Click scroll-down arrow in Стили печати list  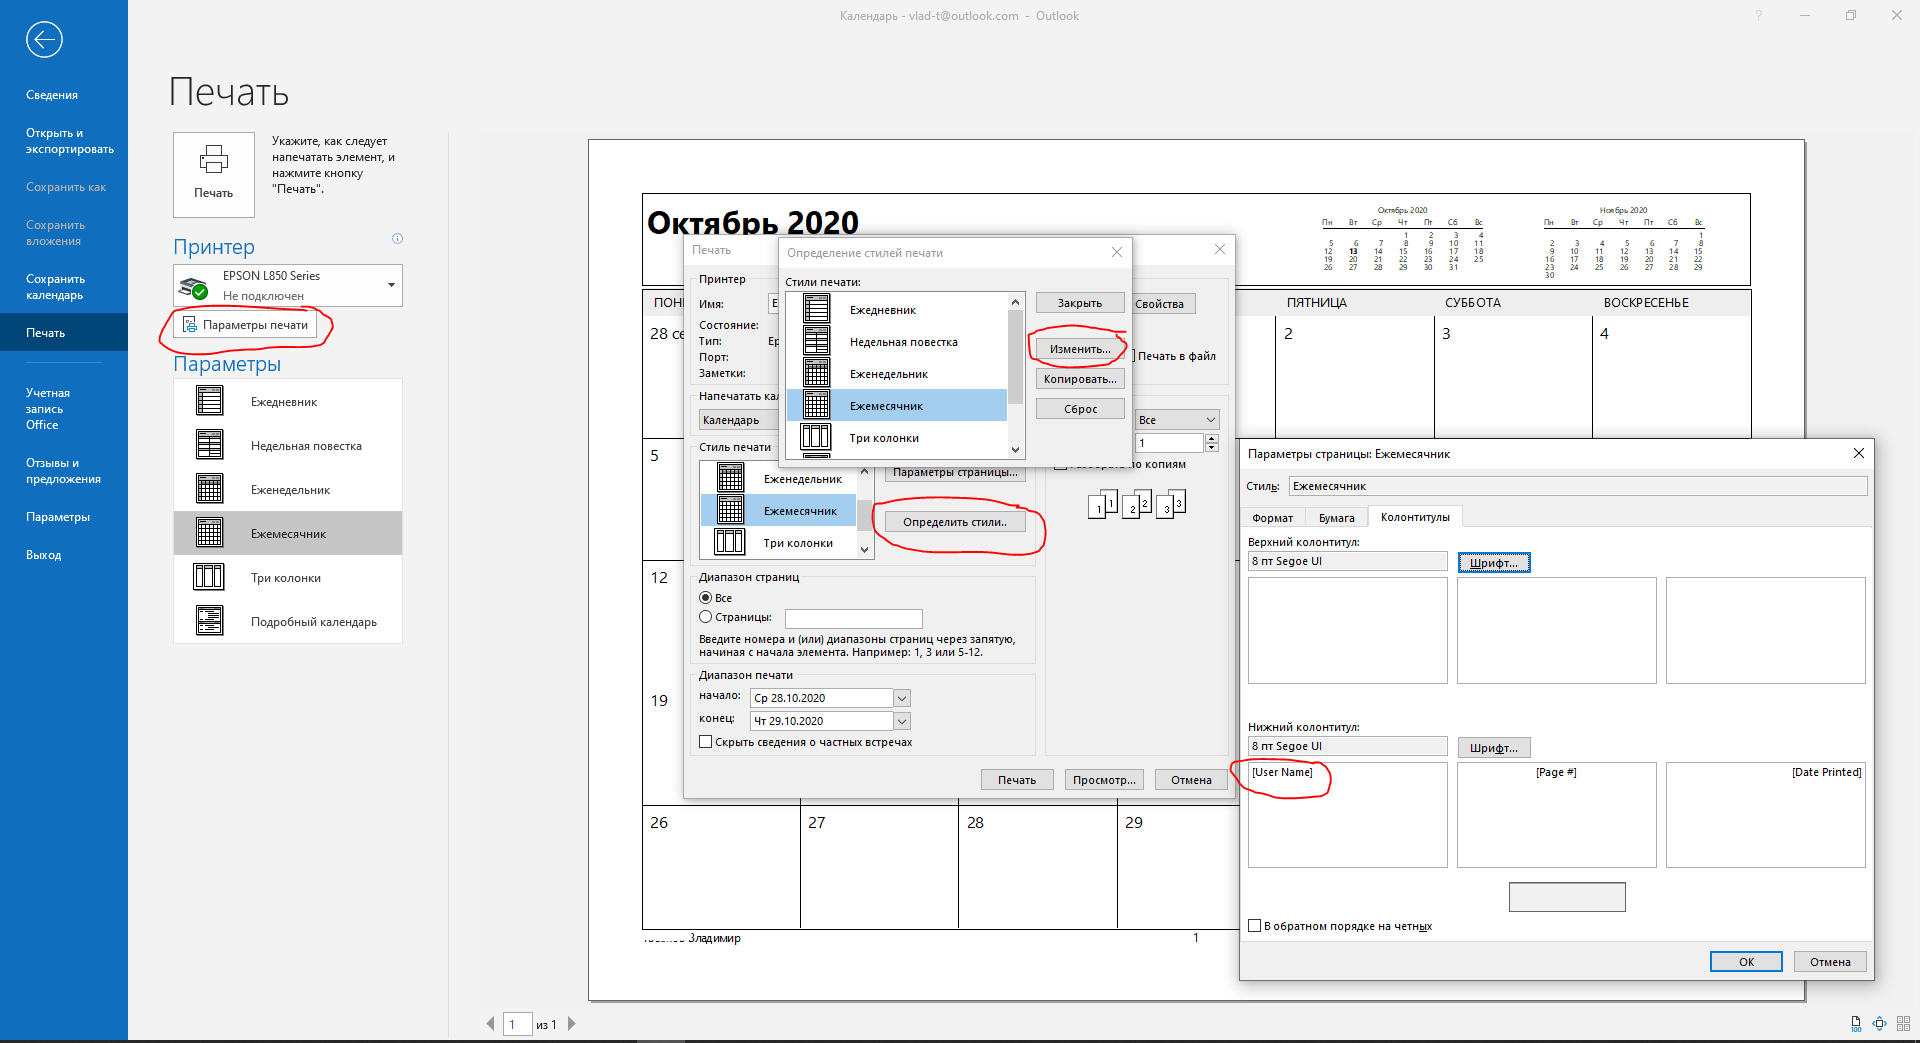[1015, 450]
